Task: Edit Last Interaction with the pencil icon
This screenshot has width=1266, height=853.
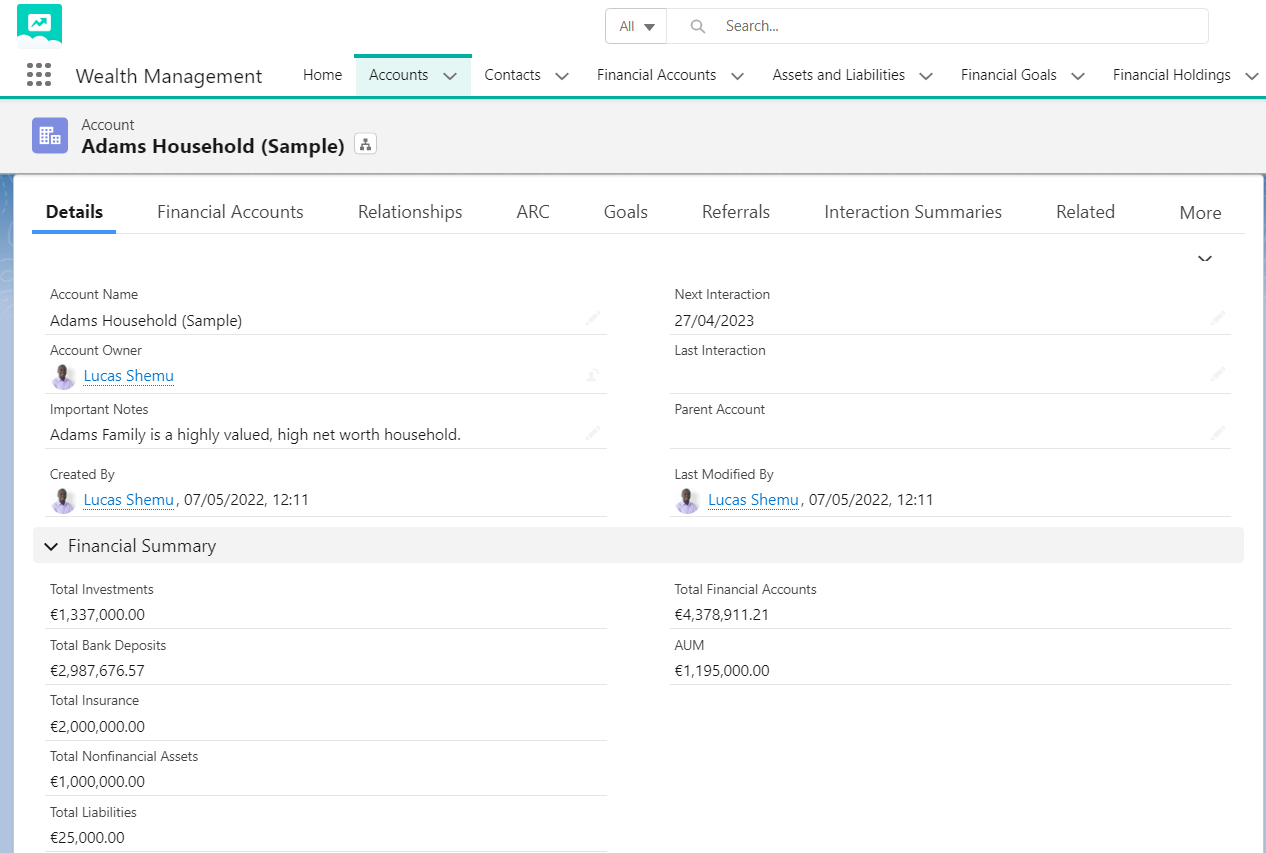Action: pos(1217,374)
